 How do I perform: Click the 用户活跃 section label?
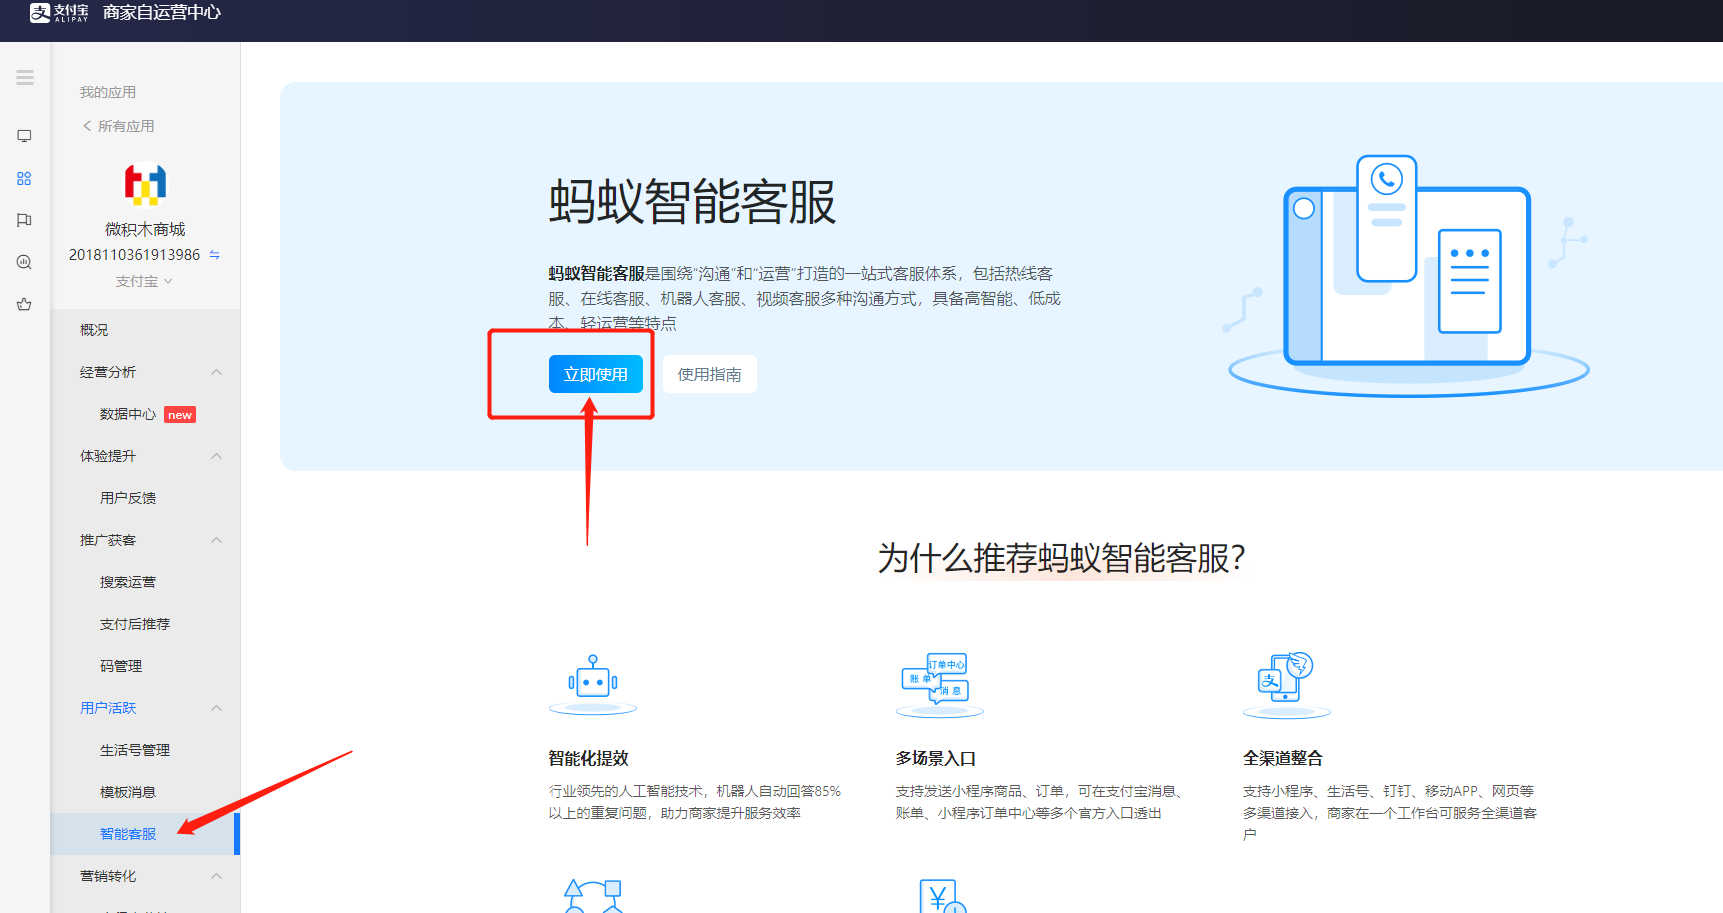pyautogui.click(x=108, y=708)
